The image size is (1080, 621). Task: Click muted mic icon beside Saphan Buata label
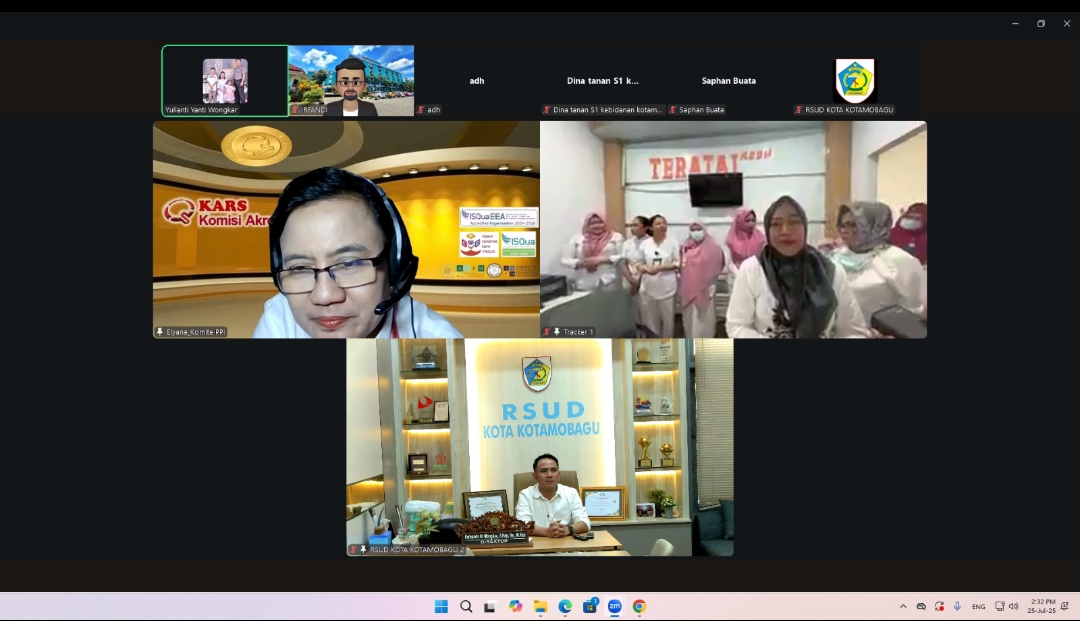click(x=673, y=109)
